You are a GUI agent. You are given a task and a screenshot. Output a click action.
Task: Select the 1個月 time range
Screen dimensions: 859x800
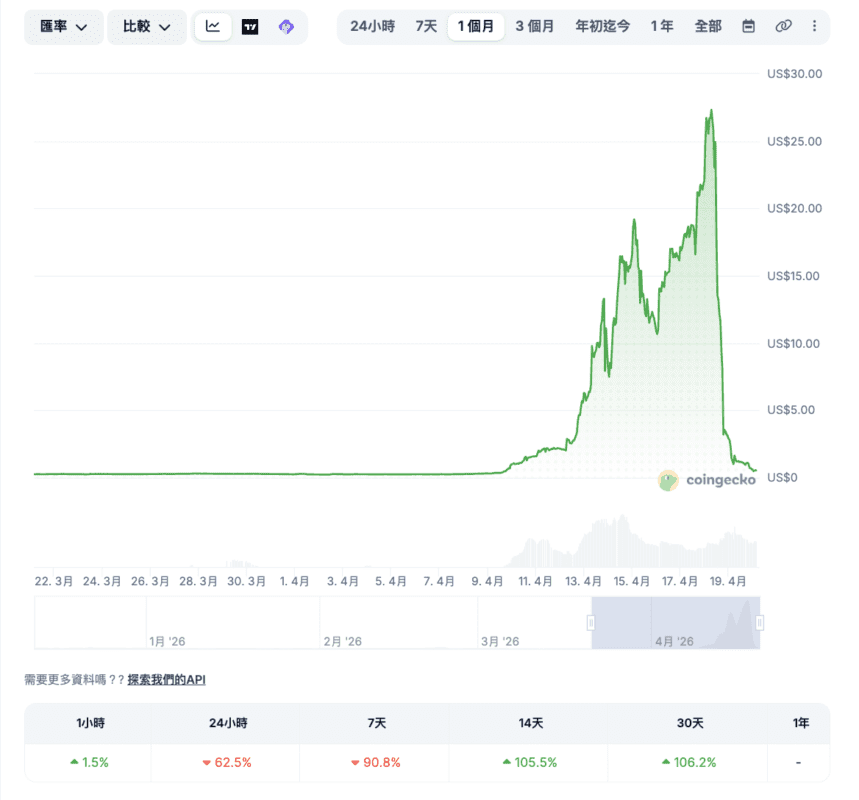tap(476, 27)
